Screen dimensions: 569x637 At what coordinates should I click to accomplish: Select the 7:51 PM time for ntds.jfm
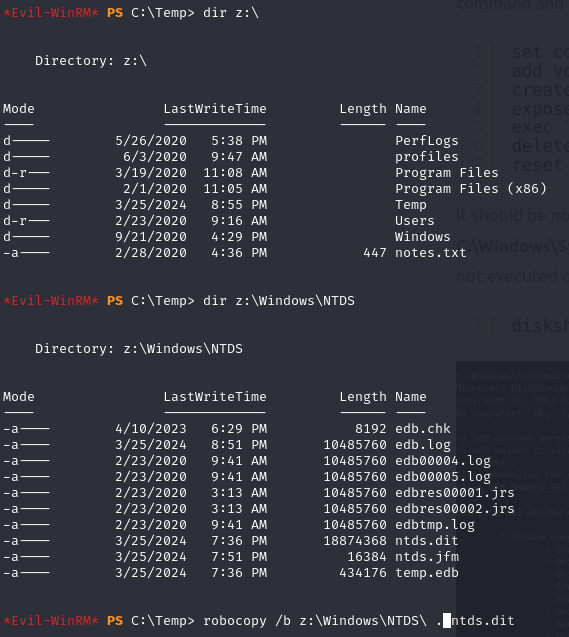tap(239, 557)
